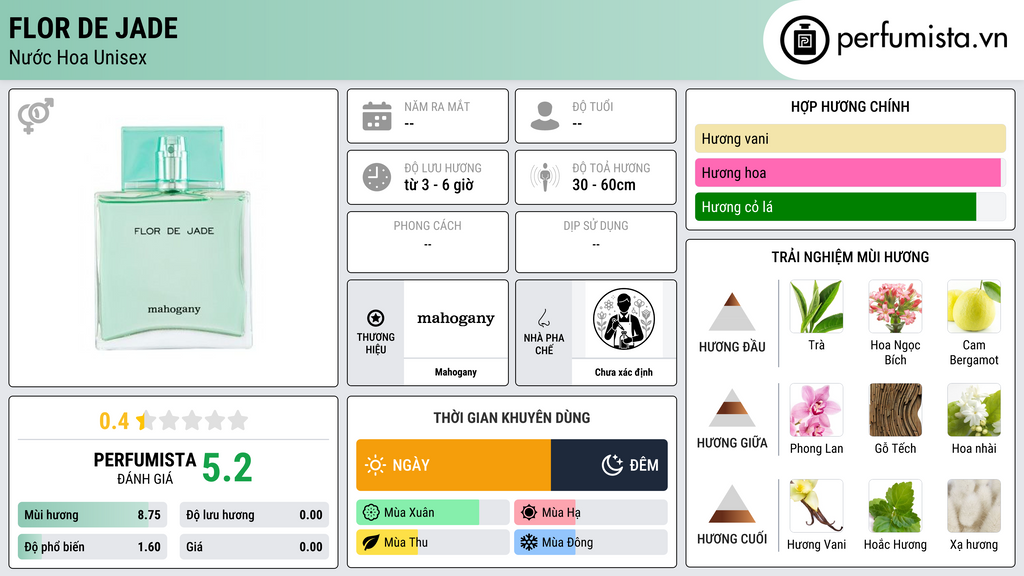Click the Hoa Ngọc Bích flower image

[x=895, y=307]
